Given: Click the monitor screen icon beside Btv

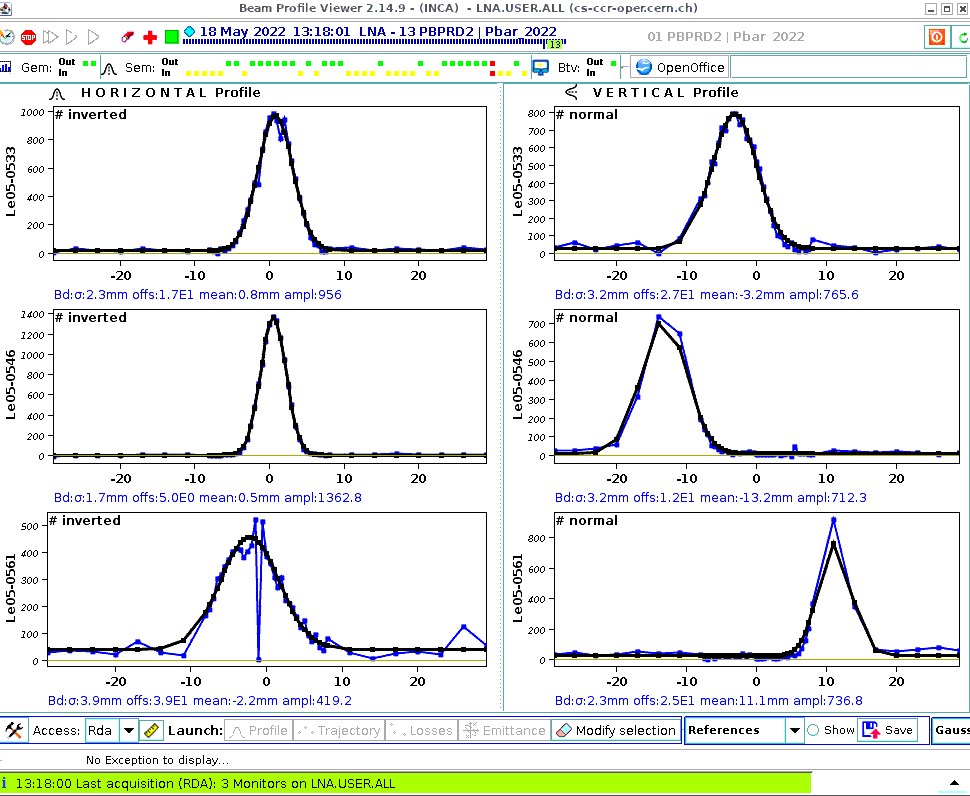Looking at the screenshot, I should (x=540, y=67).
